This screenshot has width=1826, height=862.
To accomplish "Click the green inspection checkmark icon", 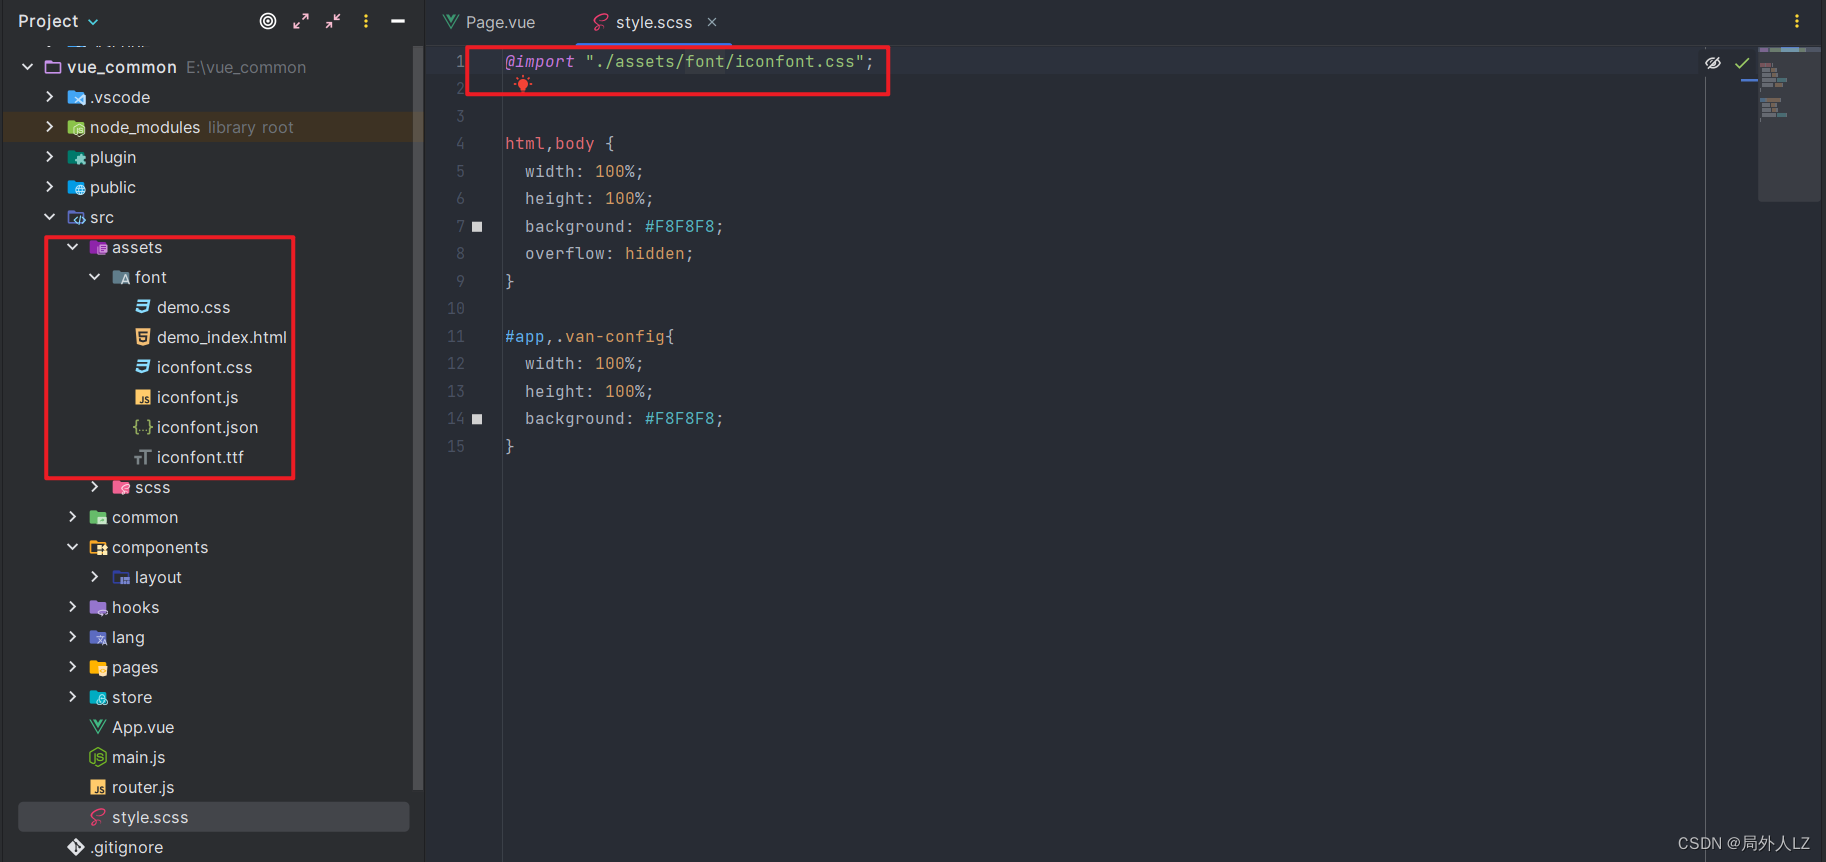I will click(x=1742, y=63).
